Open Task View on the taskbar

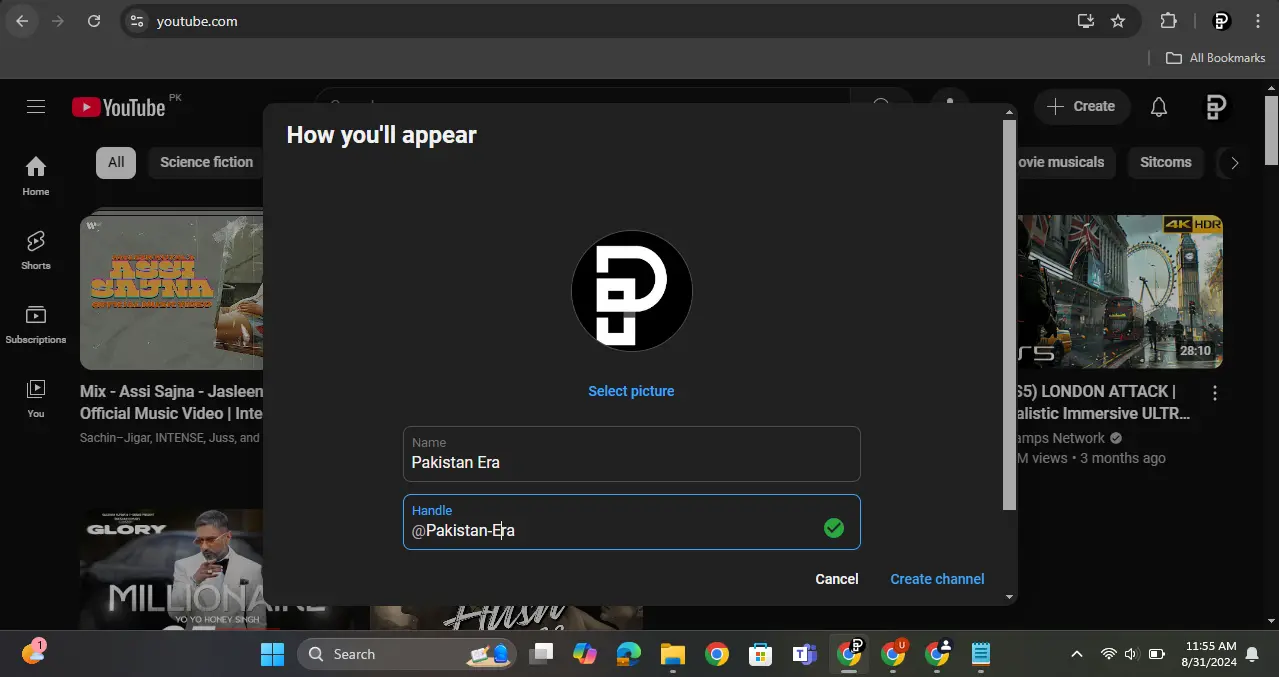tap(541, 654)
